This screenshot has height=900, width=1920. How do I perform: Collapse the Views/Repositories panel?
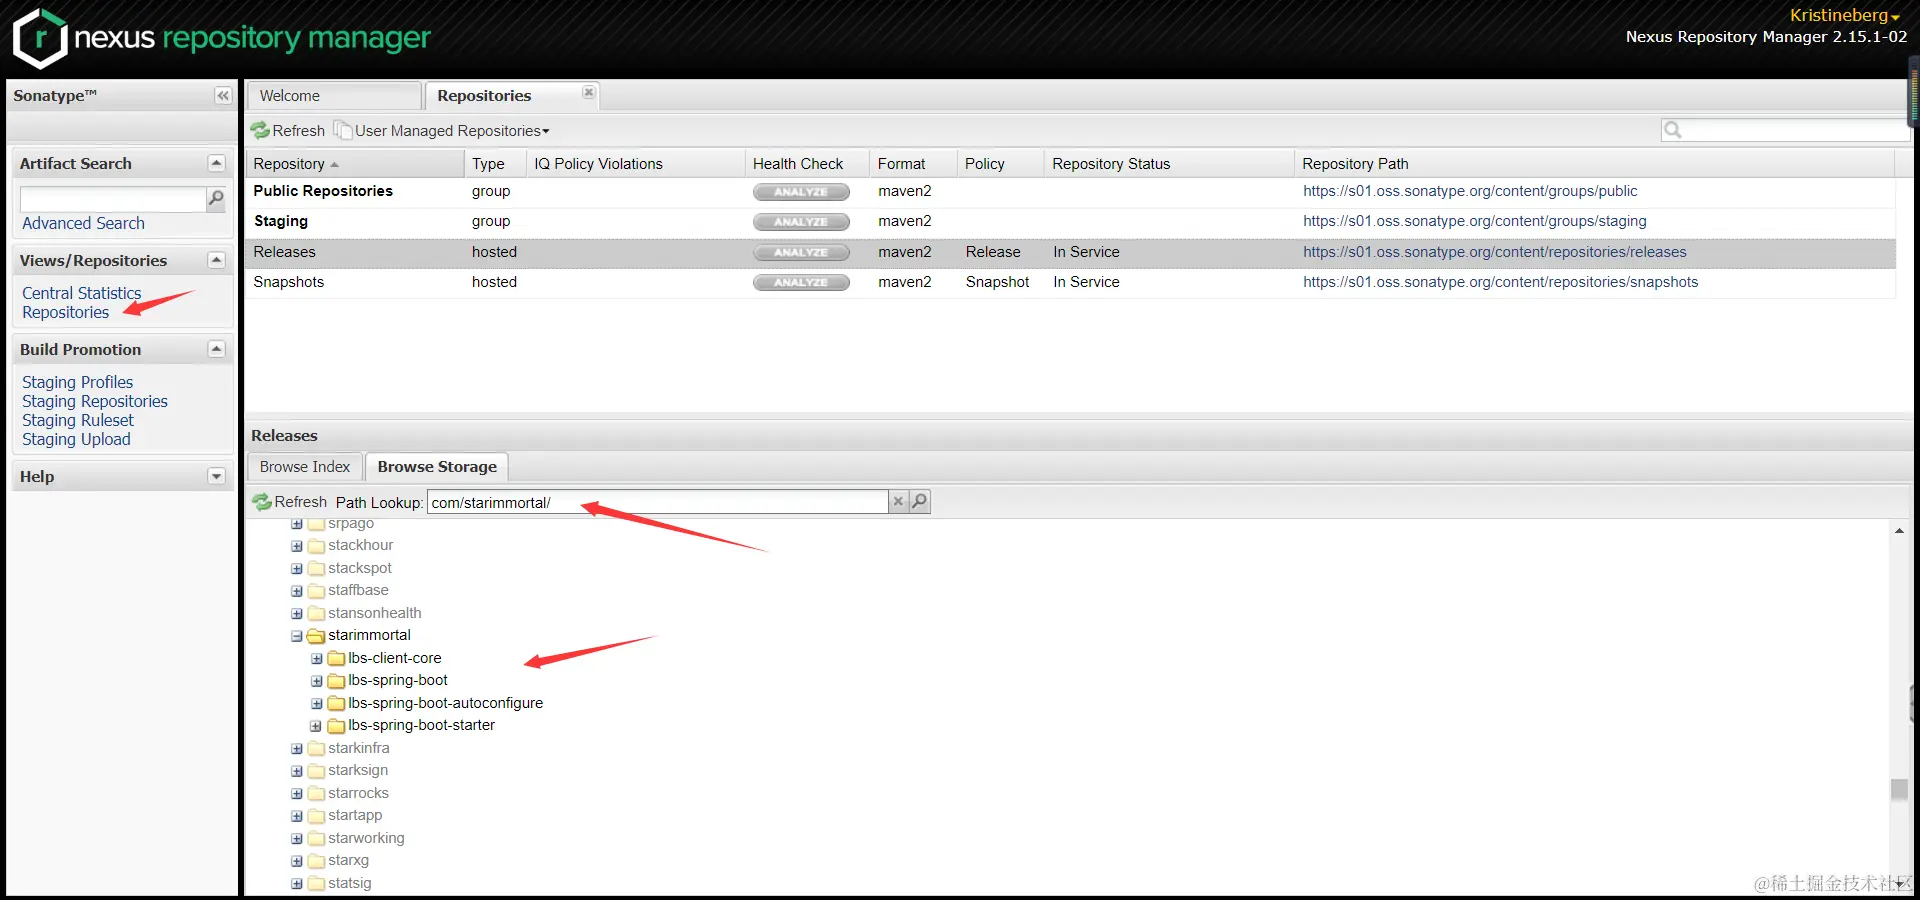(x=216, y=260)
